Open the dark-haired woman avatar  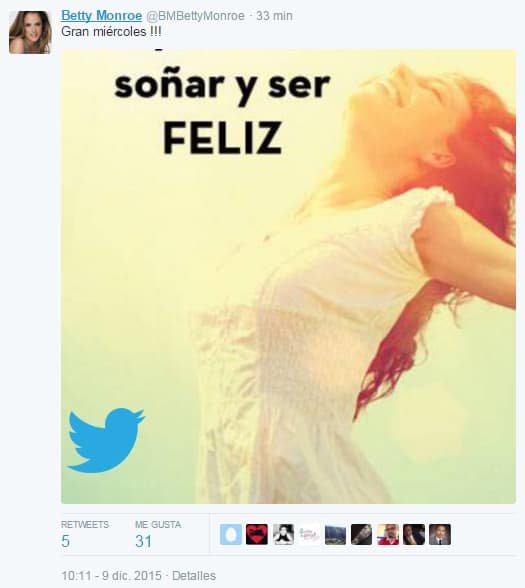pyautogui.click(x=414, y=534)
